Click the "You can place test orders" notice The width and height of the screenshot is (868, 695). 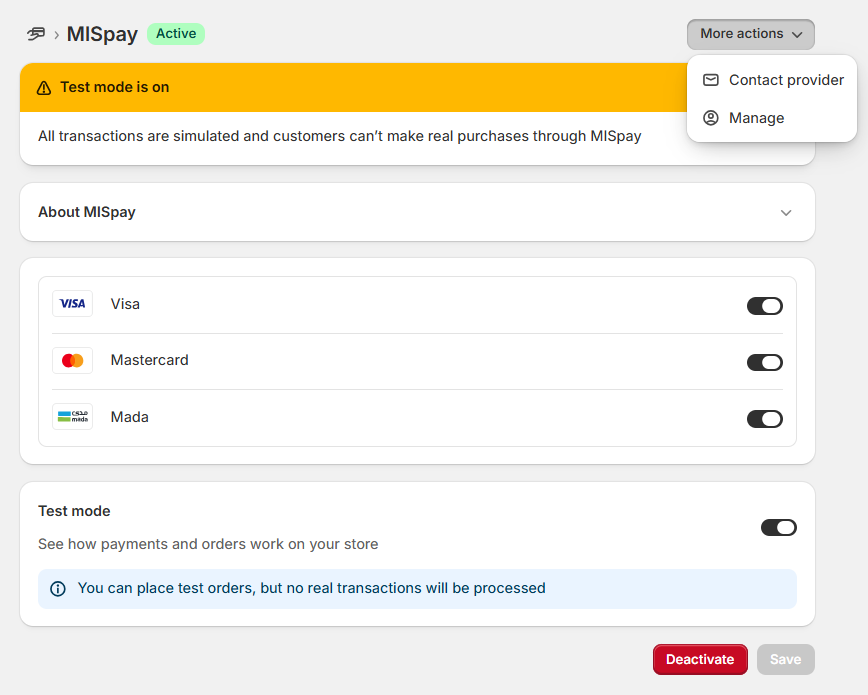tap(417, 589)
